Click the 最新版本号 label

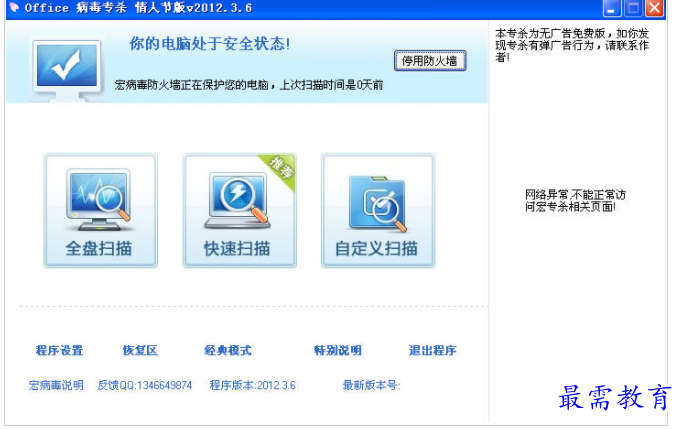pyautogui.click(x=371, y=385)
